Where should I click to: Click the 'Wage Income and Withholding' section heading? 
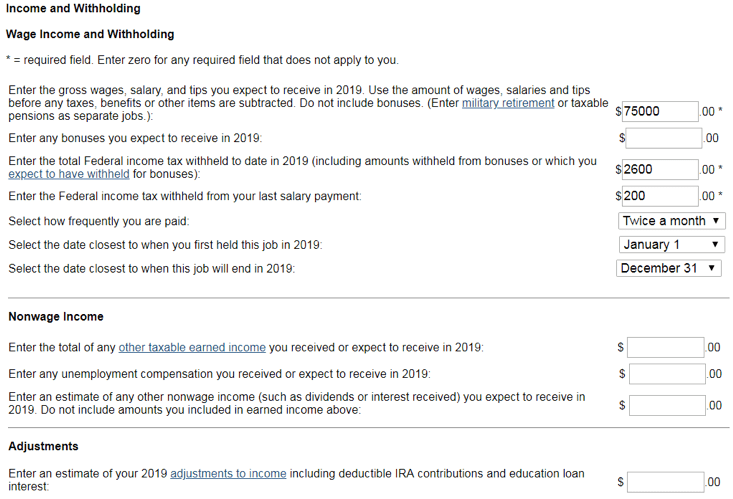90,35
